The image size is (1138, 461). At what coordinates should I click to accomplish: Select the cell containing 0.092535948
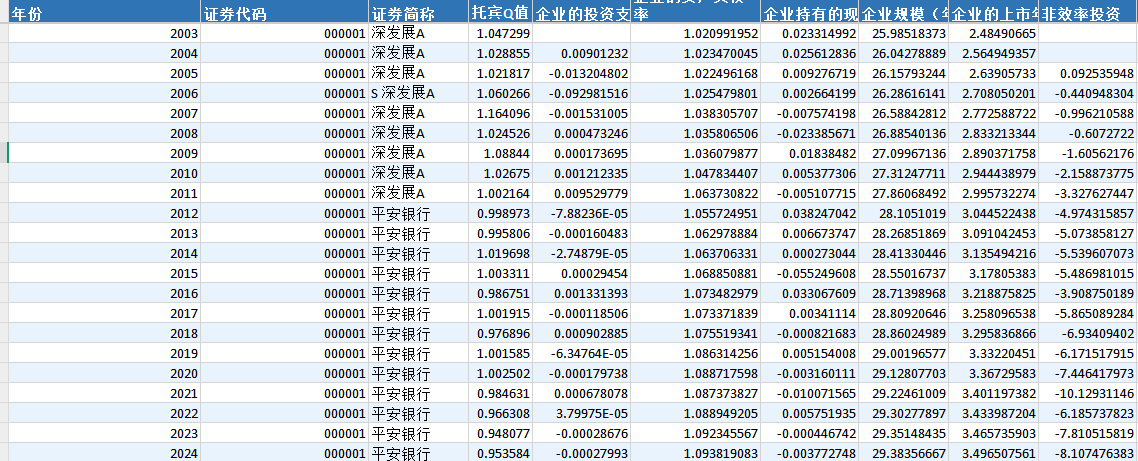1088,73
